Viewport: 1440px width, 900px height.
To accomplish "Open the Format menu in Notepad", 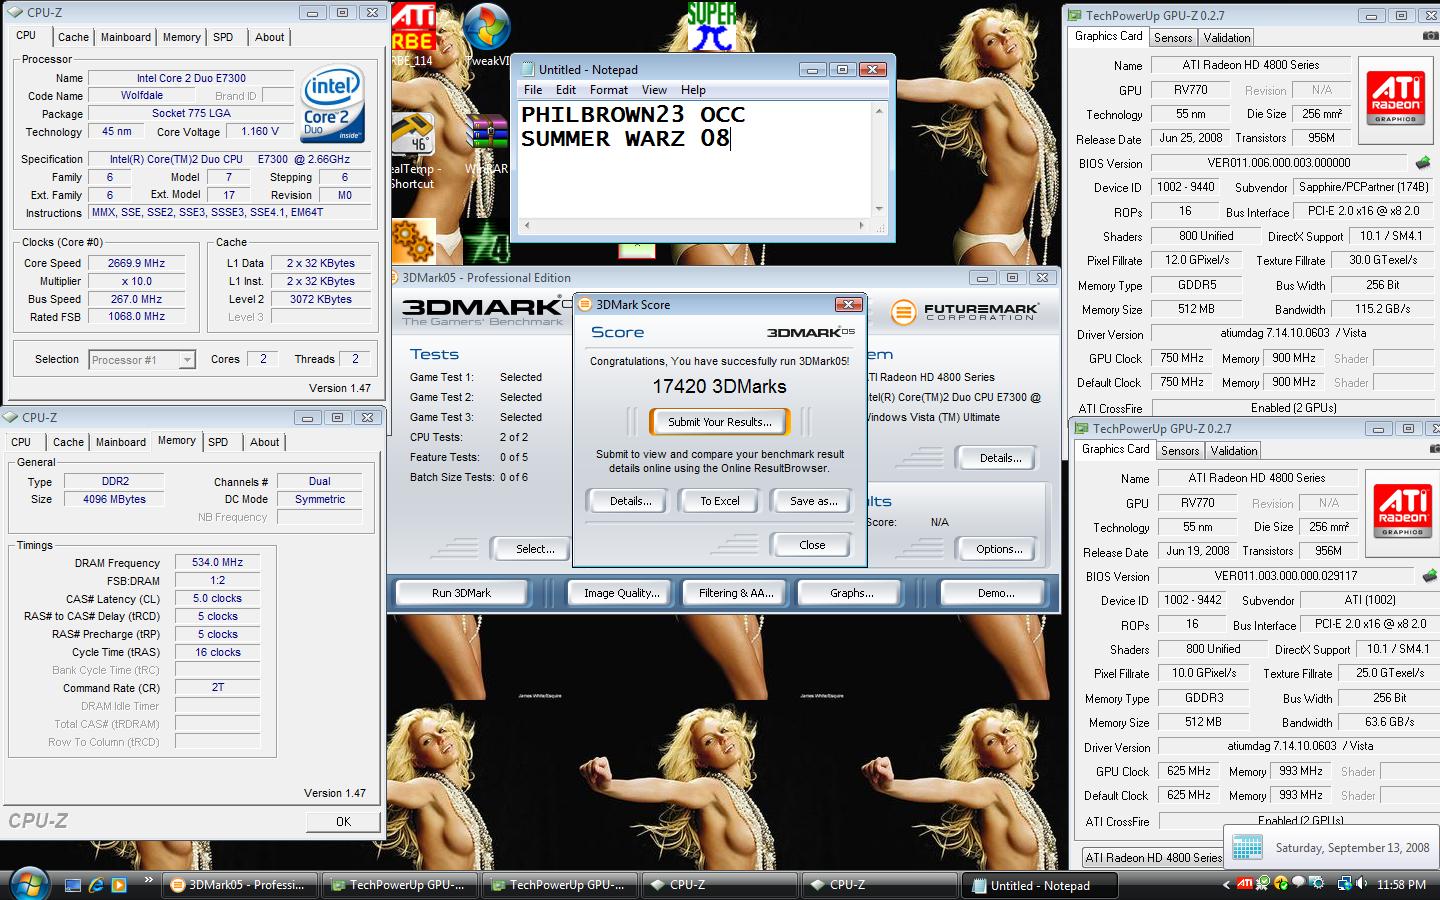I will pos(609,90).
